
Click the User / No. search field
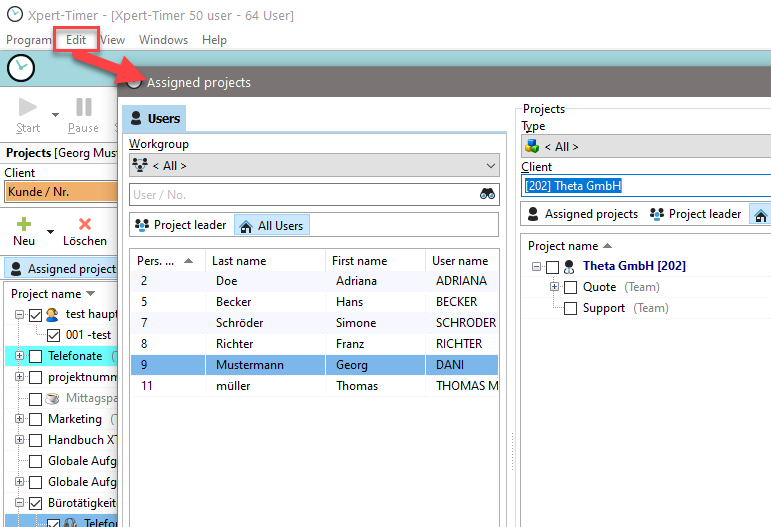tap(300, 195)
